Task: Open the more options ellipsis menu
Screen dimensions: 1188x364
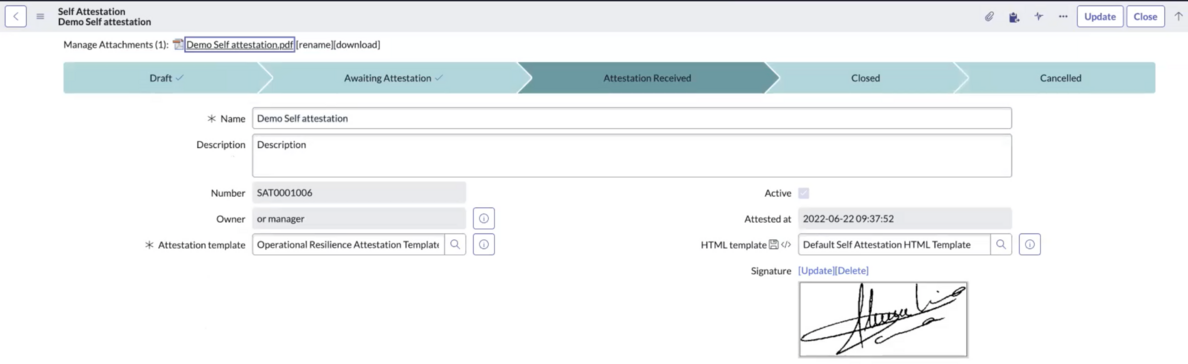Action: 1063,16
